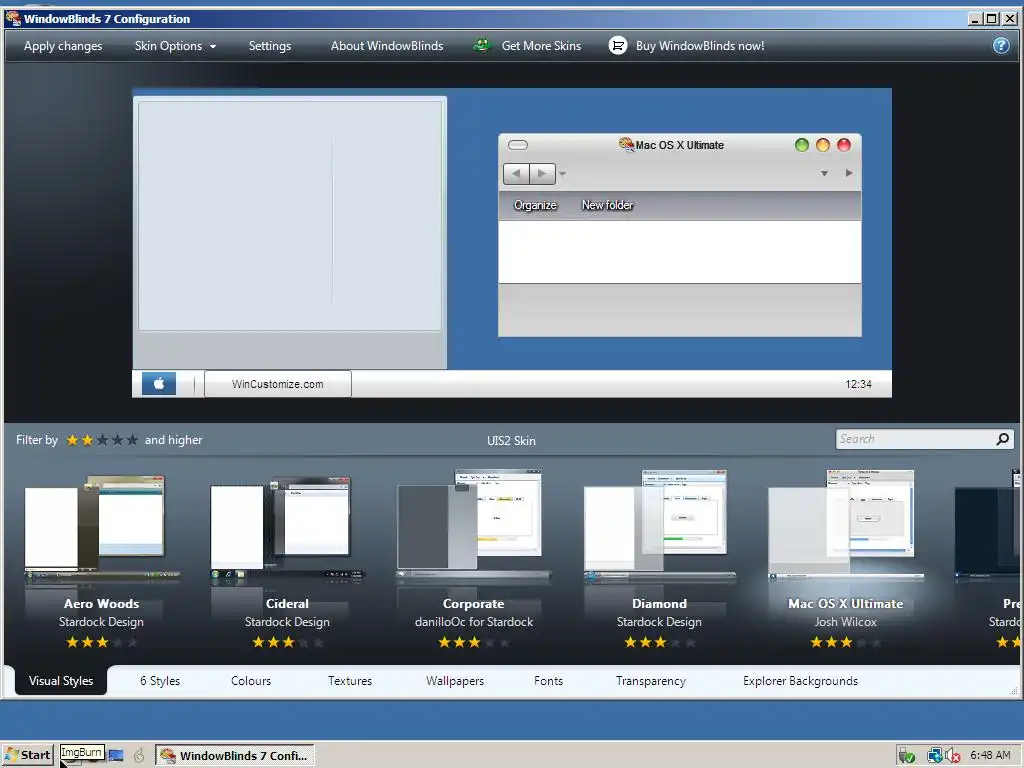The image size is (1024, 768).
Task: Click the 12:34 clock in skin preview
Action: [858, 384]
